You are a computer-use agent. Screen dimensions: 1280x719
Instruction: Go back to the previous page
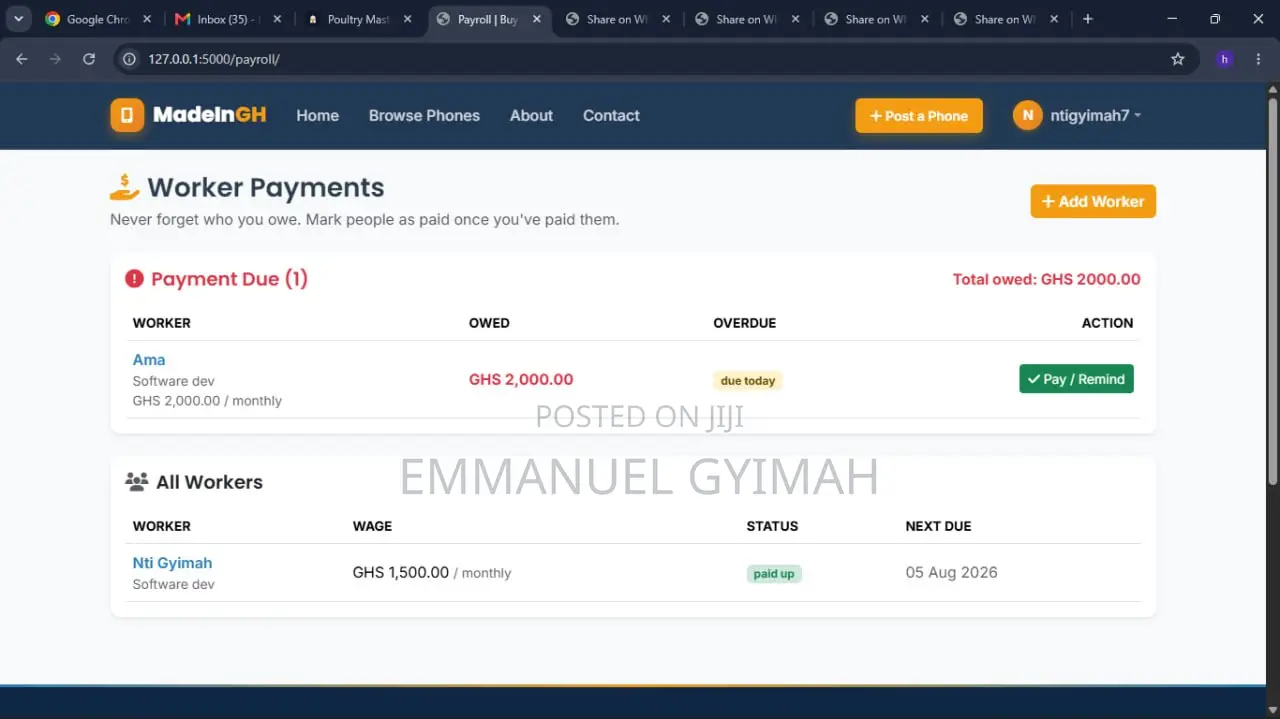click(22, 59)
